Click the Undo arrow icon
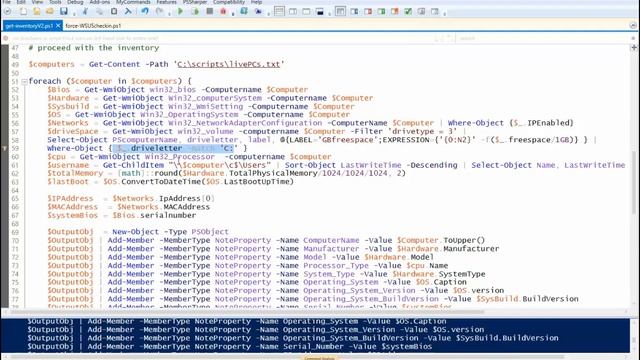 [145, 11]
